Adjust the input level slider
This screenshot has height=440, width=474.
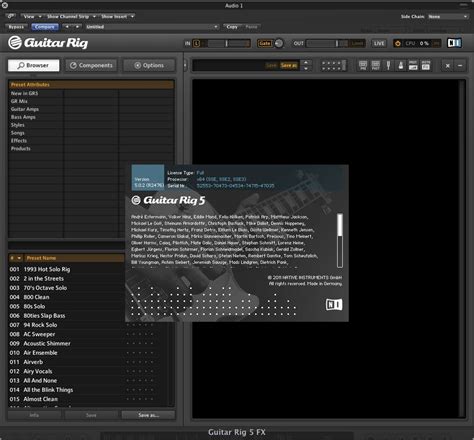[x=226, y=43]
